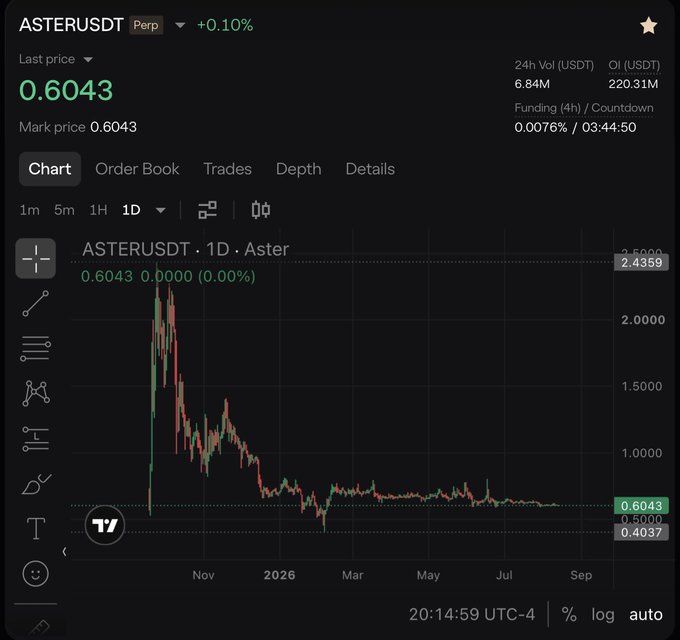Image resolution: width=680 pixels, height=640 pixels.
Task: Select the long position forecasting tool
Action: point(36,438)
